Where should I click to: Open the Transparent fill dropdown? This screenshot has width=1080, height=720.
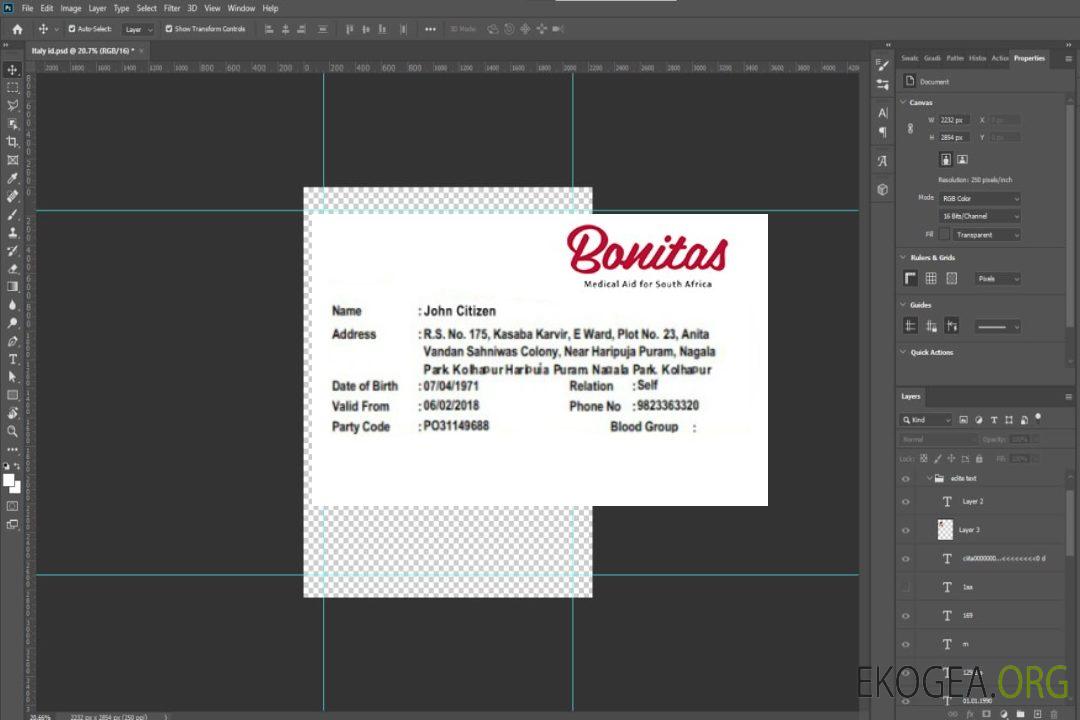[x=985, y=235]
